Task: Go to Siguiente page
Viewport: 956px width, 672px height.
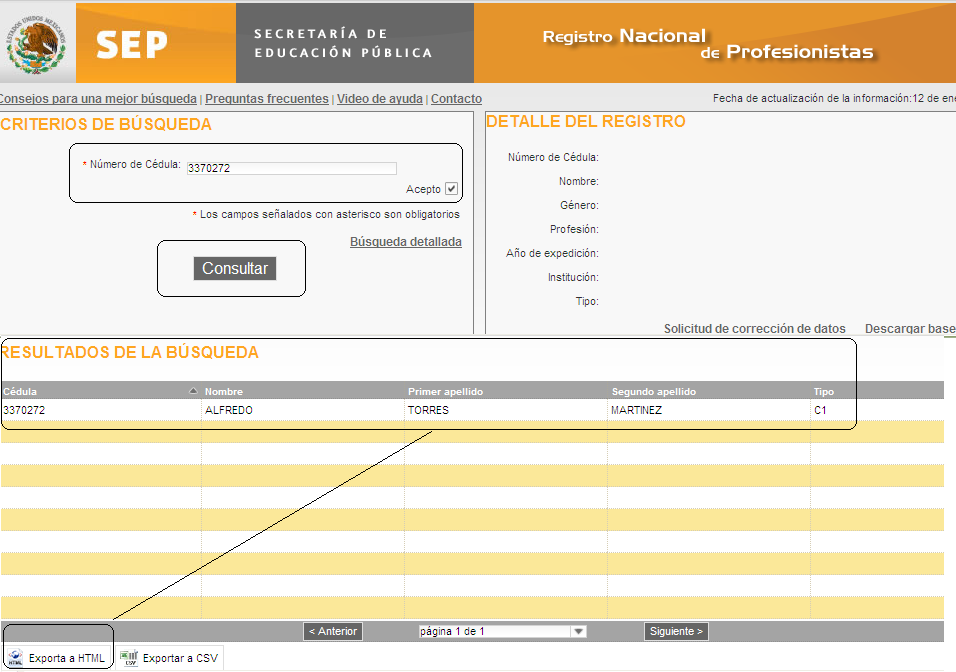Action: pyautogui.click(x=676, y=631)
